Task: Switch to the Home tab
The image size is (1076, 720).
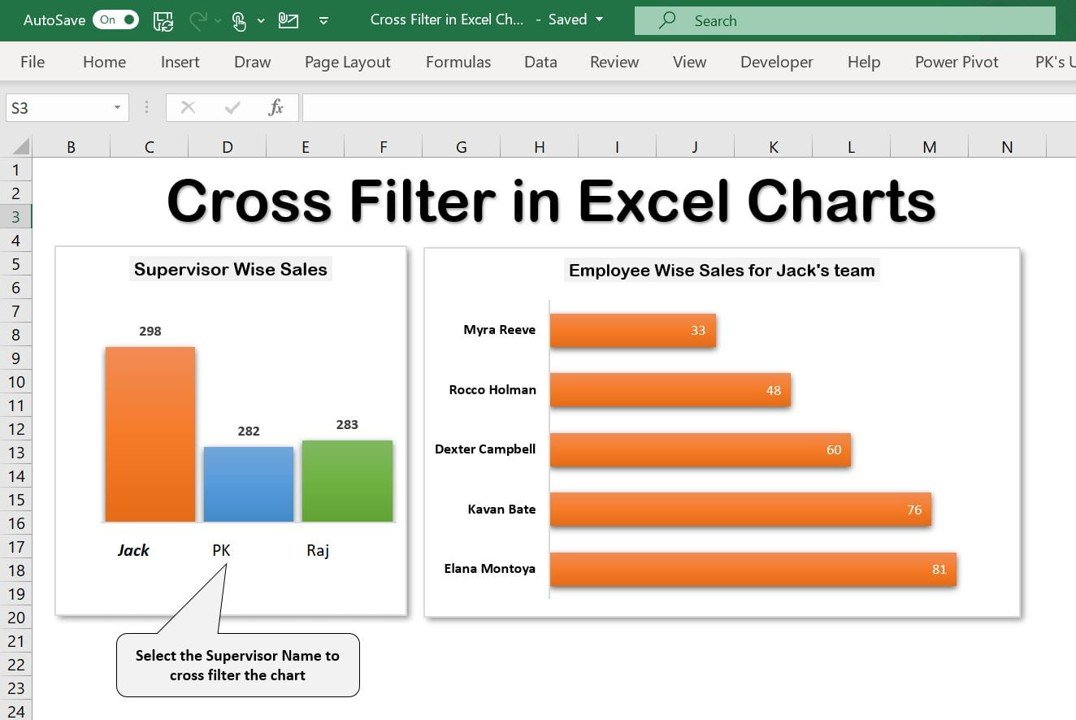Action: 104,62
